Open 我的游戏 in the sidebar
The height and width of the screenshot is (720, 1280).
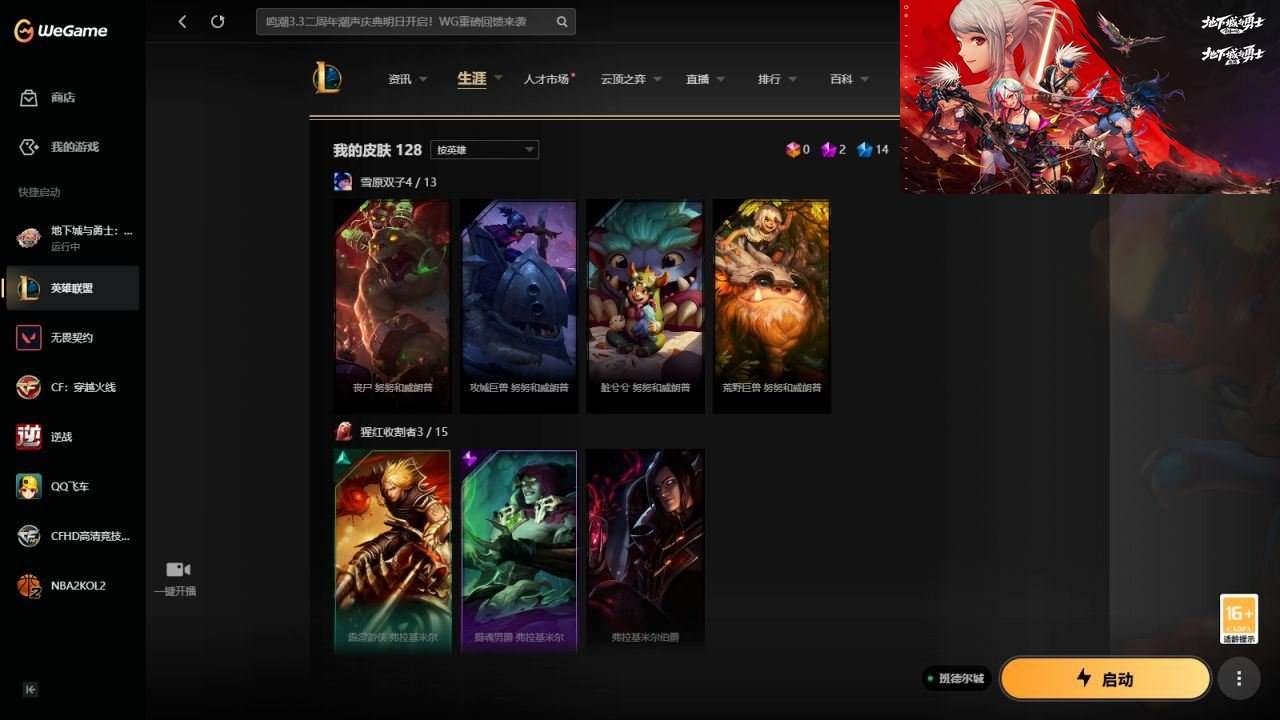[x=72, y=147]
